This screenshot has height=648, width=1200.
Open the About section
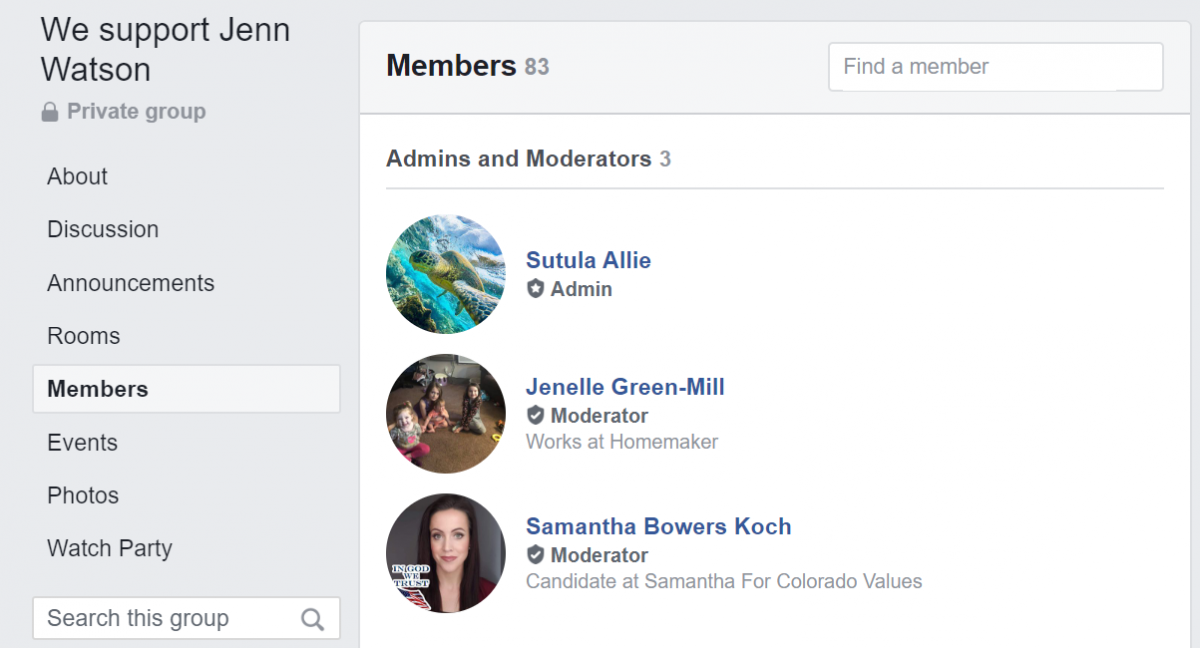(x=77, y=176)
